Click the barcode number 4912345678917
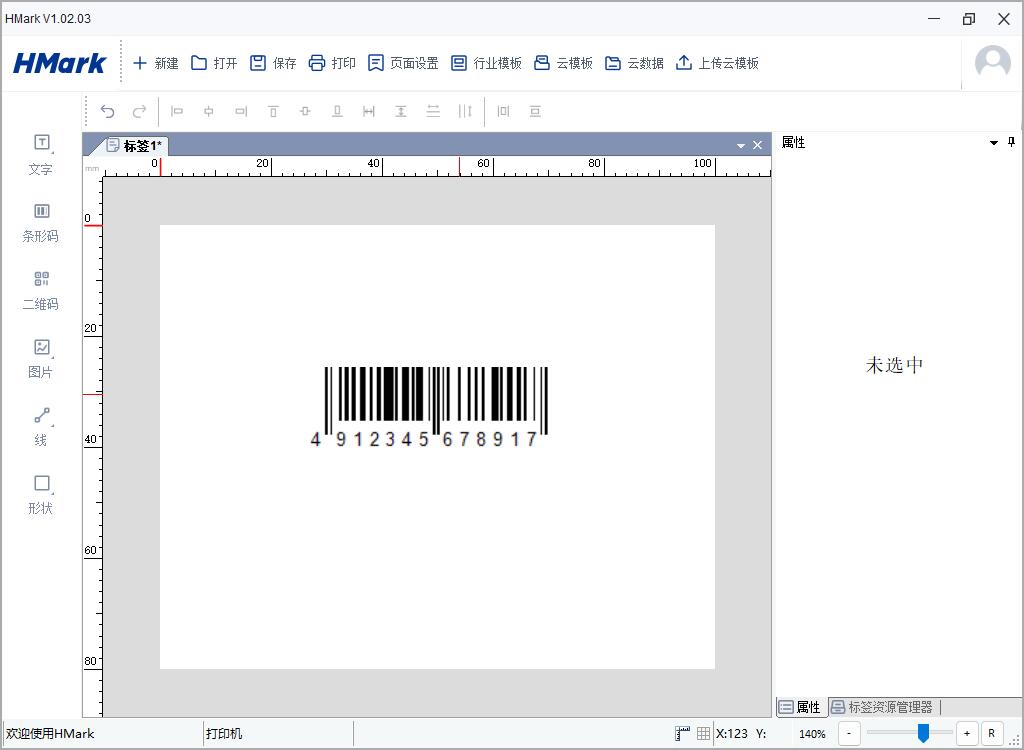The width and height of the screenshot is (1024, 750). (424, 439)
